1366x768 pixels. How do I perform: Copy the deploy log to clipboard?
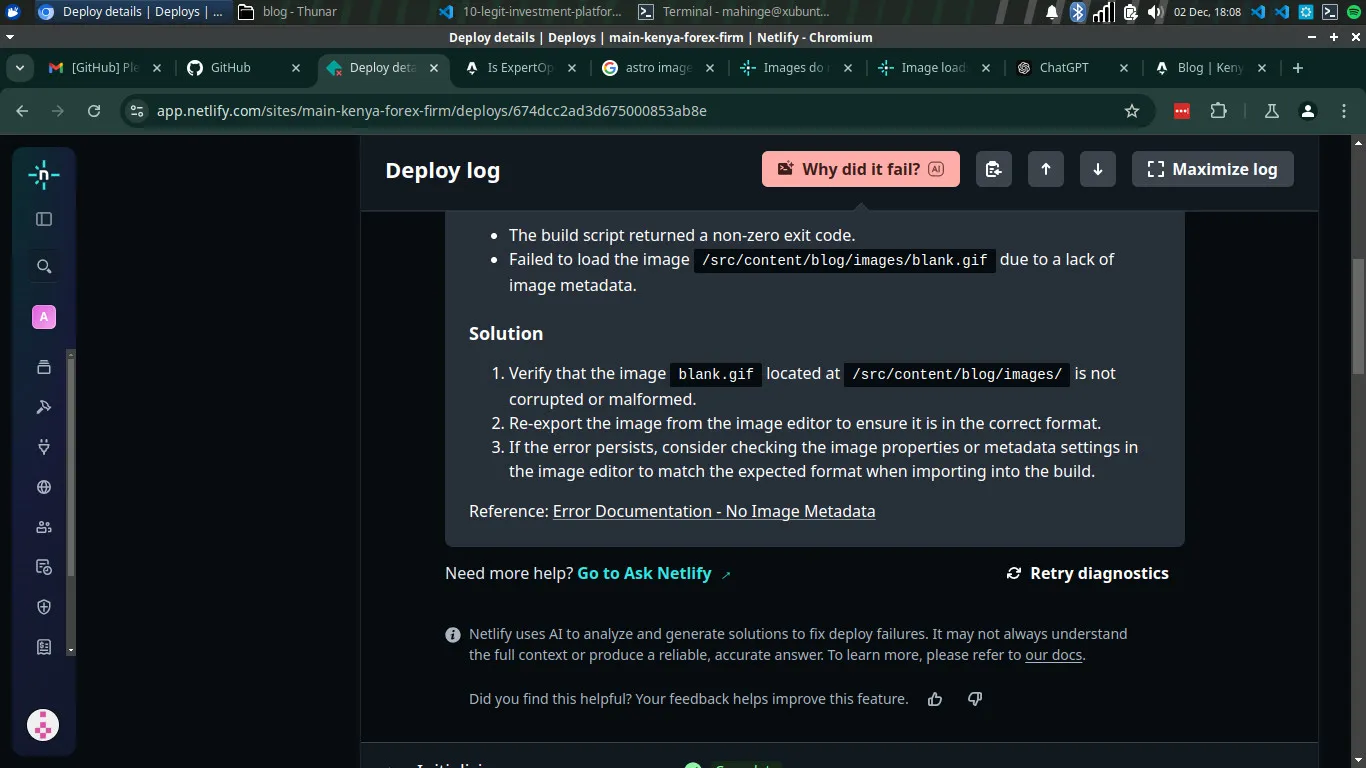tap(993, 169)
